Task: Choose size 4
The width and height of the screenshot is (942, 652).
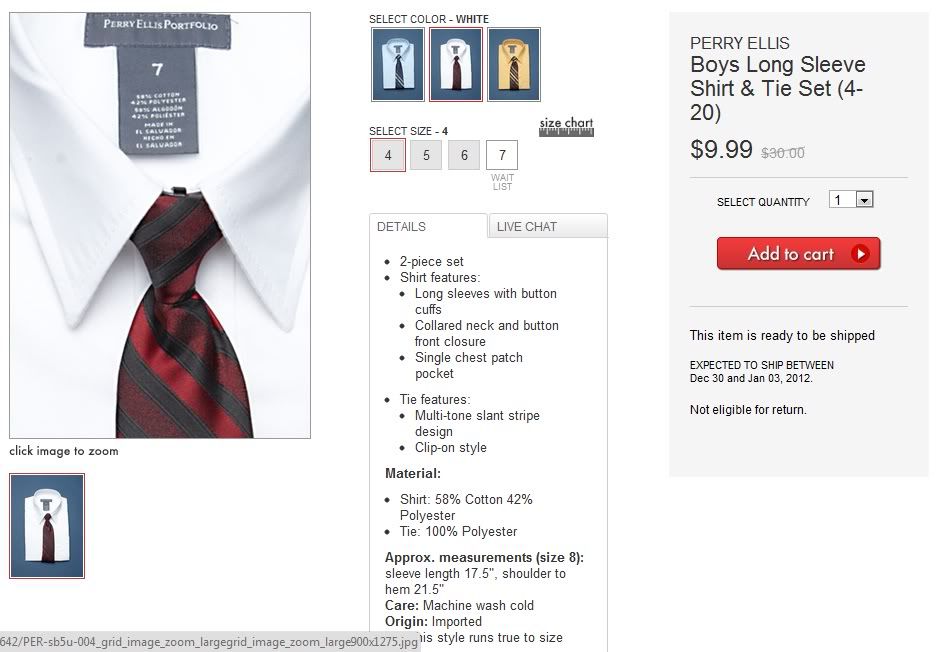Action: point(387,155)
